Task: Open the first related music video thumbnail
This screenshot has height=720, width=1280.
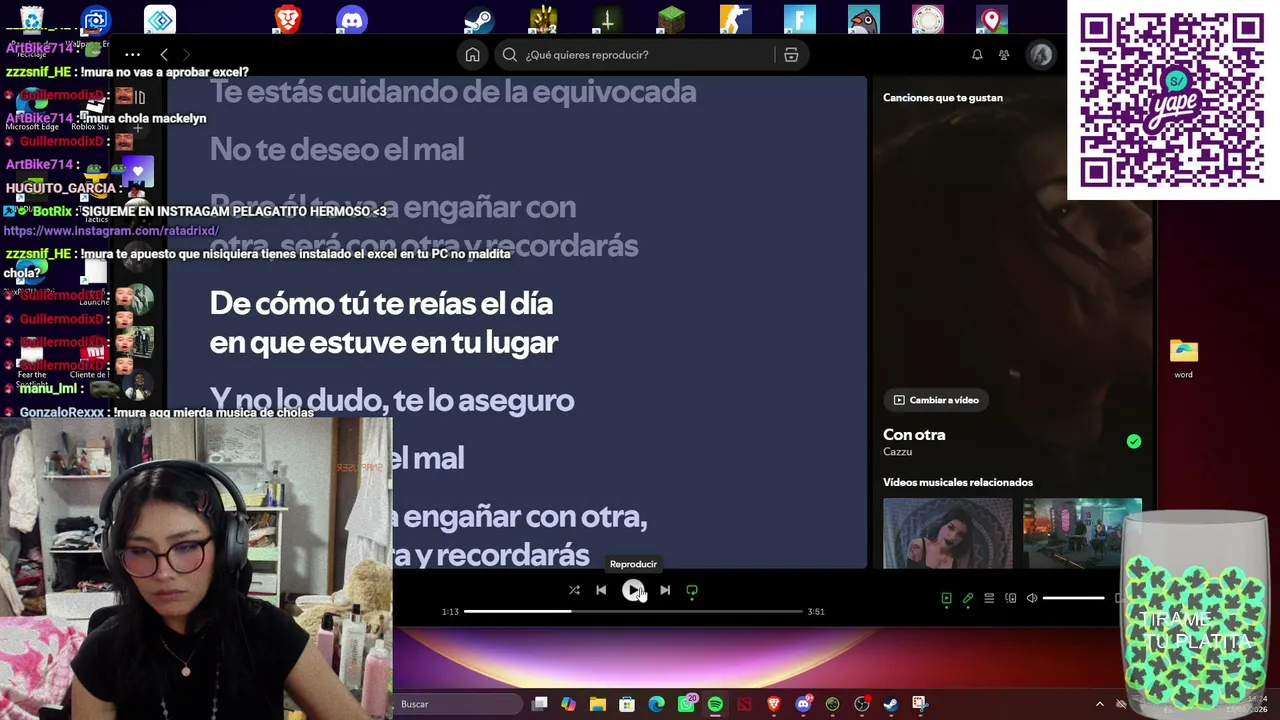Action: click(x=947, y=532)
